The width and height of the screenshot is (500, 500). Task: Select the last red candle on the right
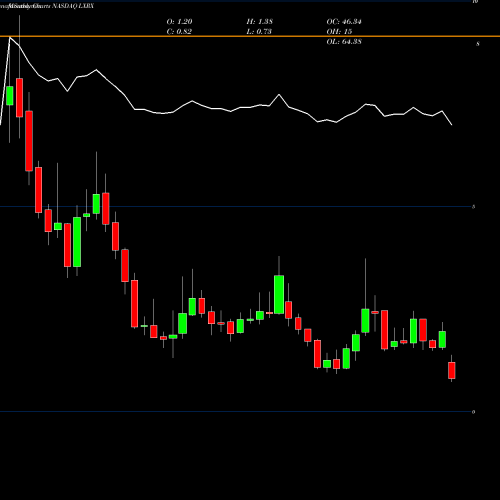click(452, 370)
